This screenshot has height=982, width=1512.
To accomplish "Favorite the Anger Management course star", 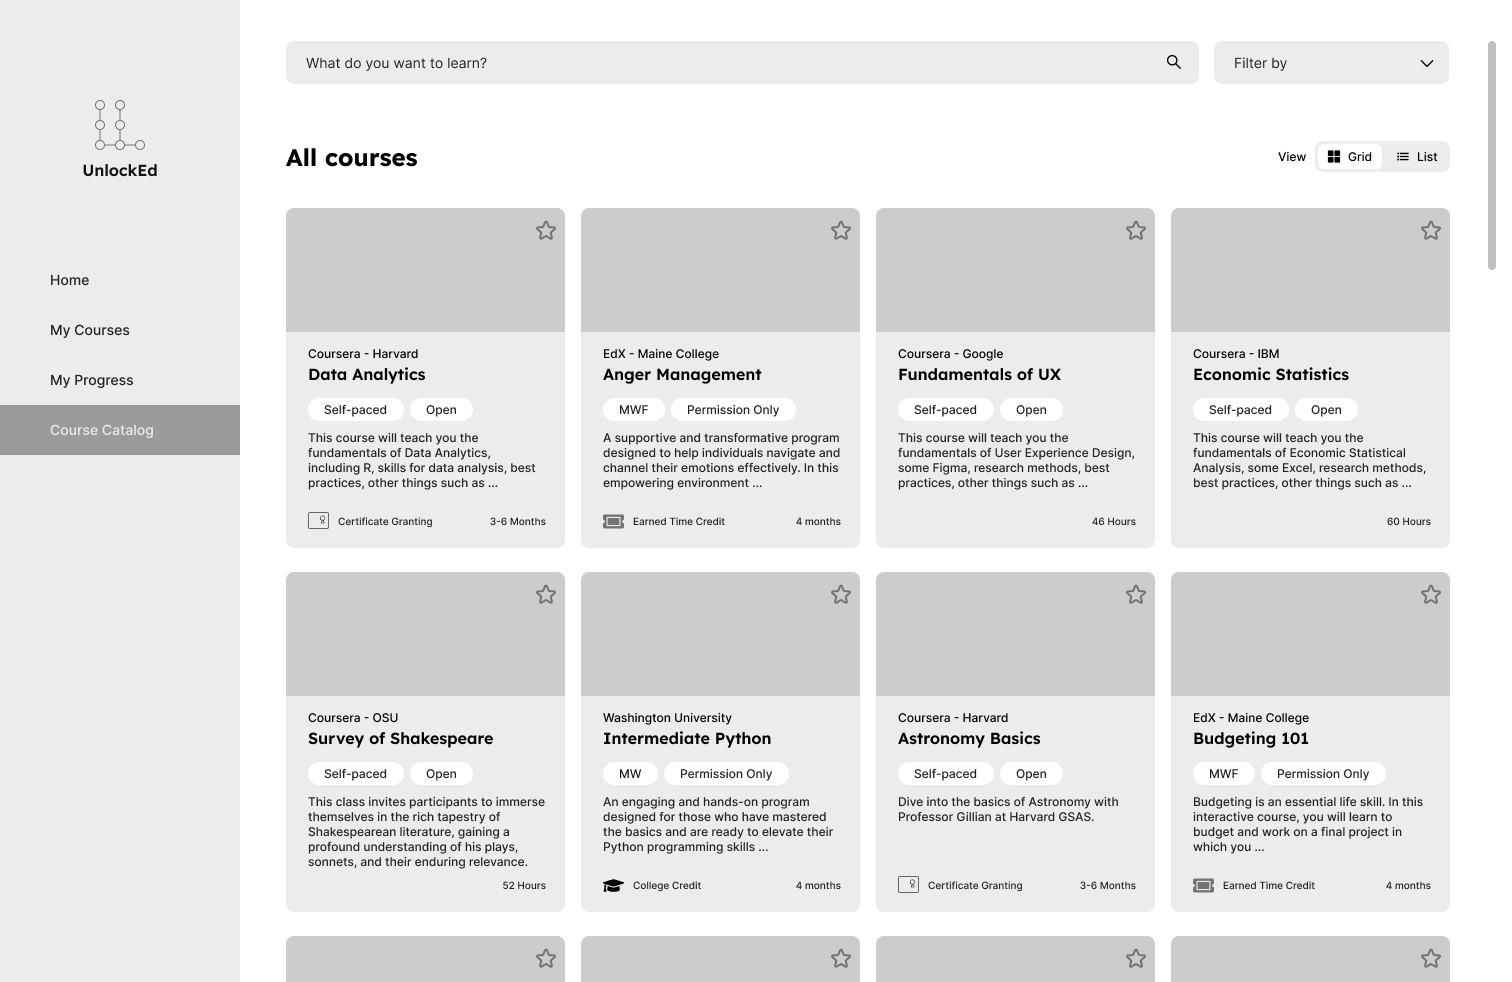I will 841,231.
